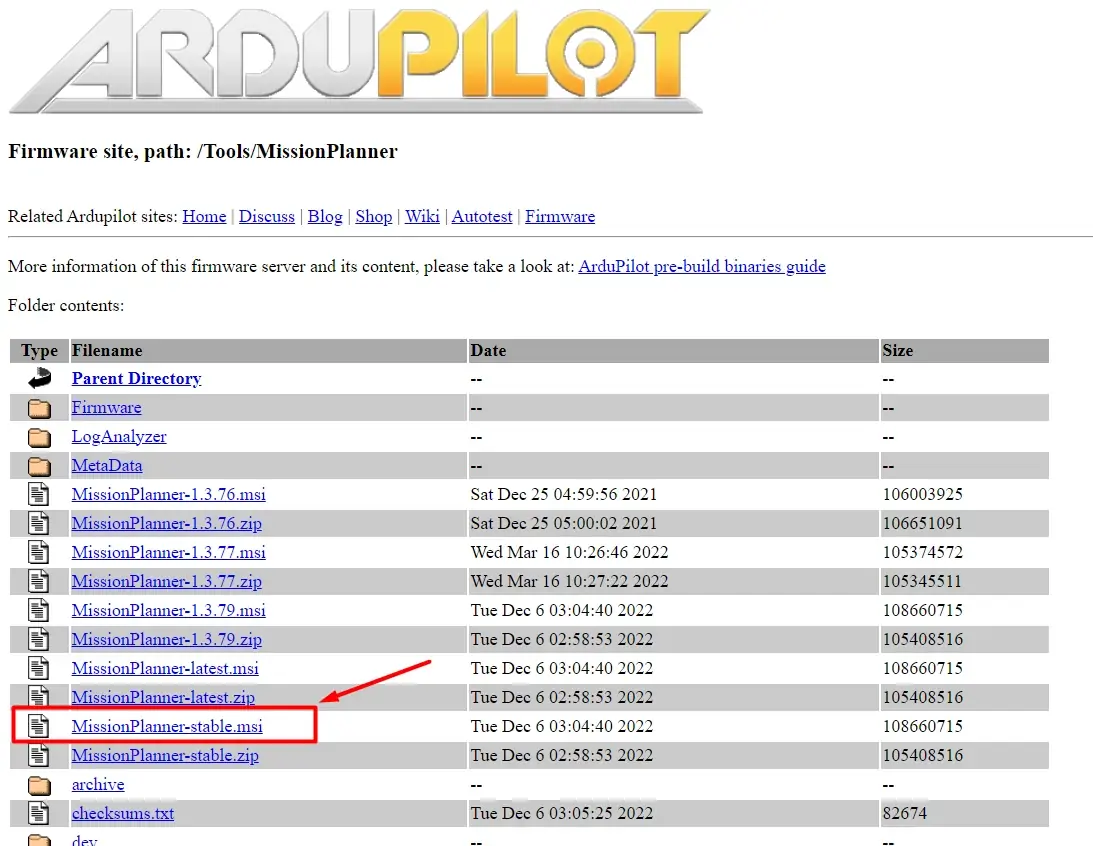Click the Type column header

coord(40,351)
